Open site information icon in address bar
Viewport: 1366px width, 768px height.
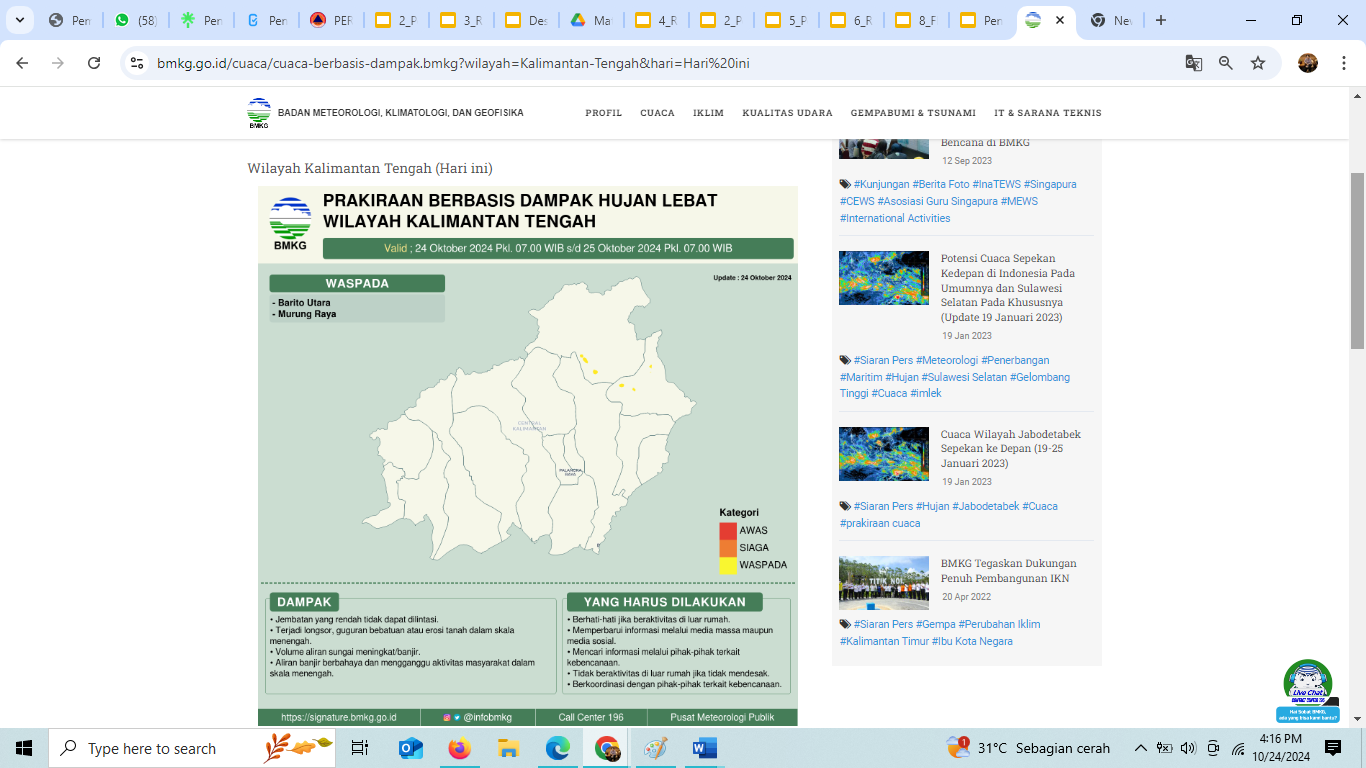coord(138,63)
